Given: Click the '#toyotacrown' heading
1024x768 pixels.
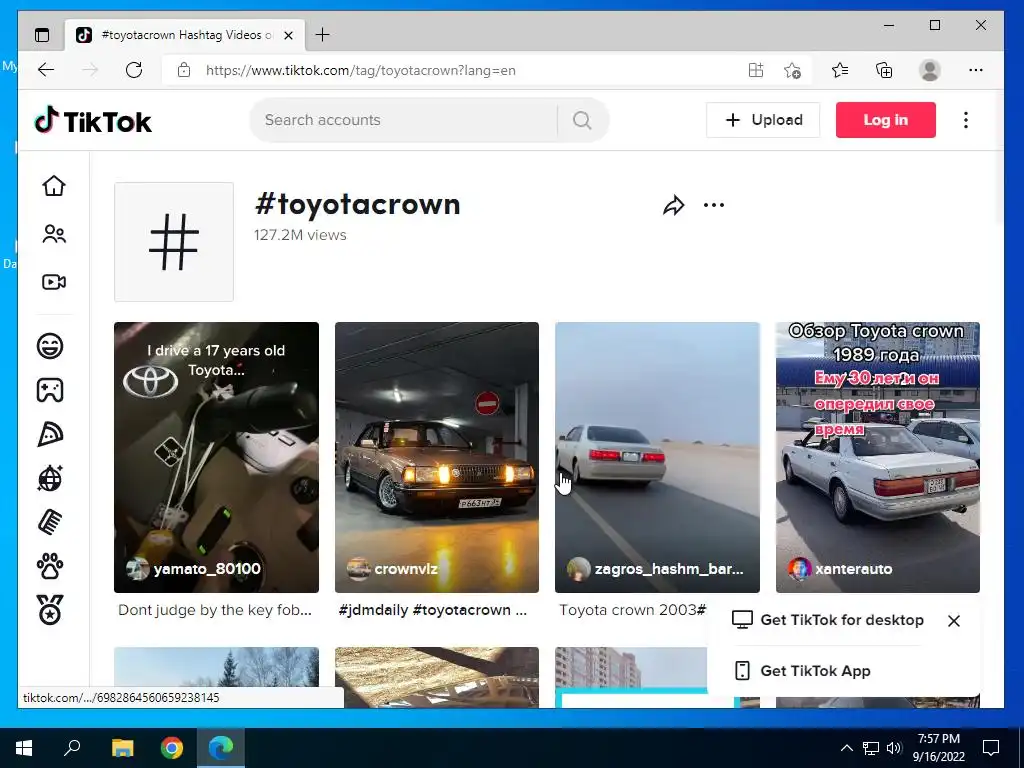Looking at the screenshot, I should coord(358,204).
